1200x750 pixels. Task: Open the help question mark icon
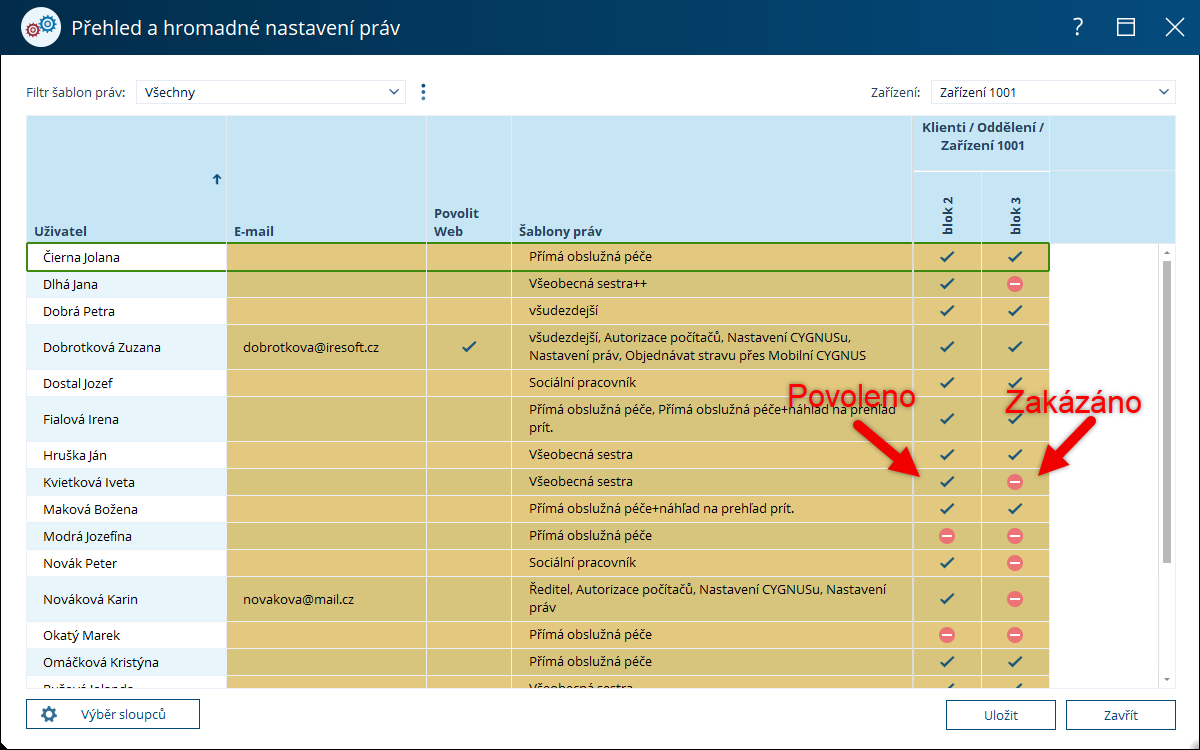click(x=1077, y=27)
